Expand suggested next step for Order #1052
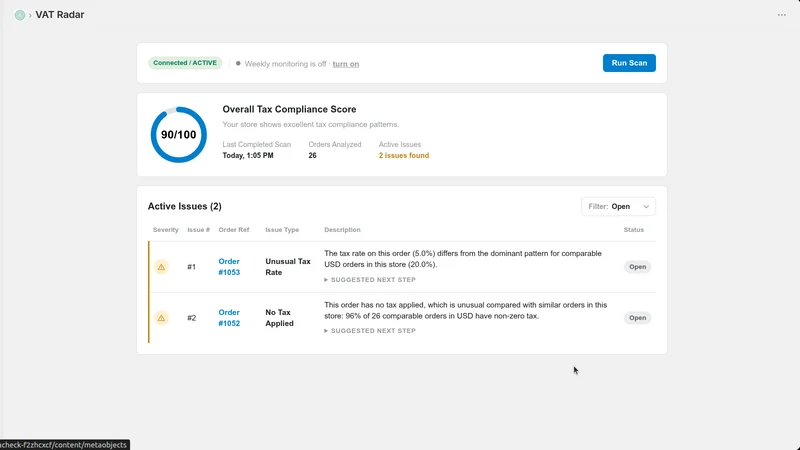Screen dimensions: 800x450 pyautogui.click(x=370, y=331)
